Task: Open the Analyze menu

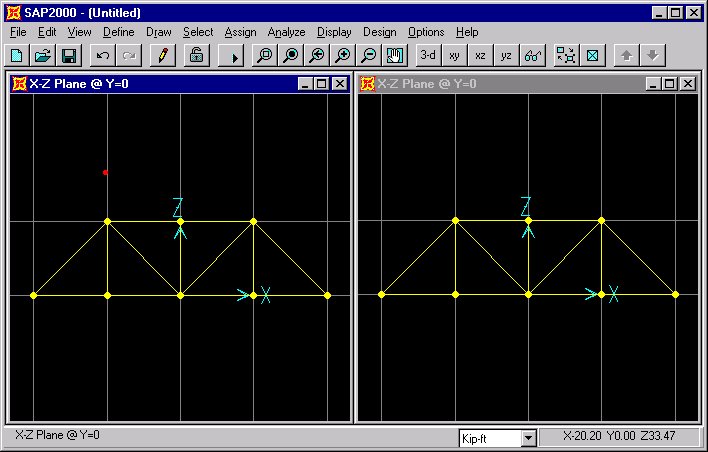Action: tap(286, 32)
